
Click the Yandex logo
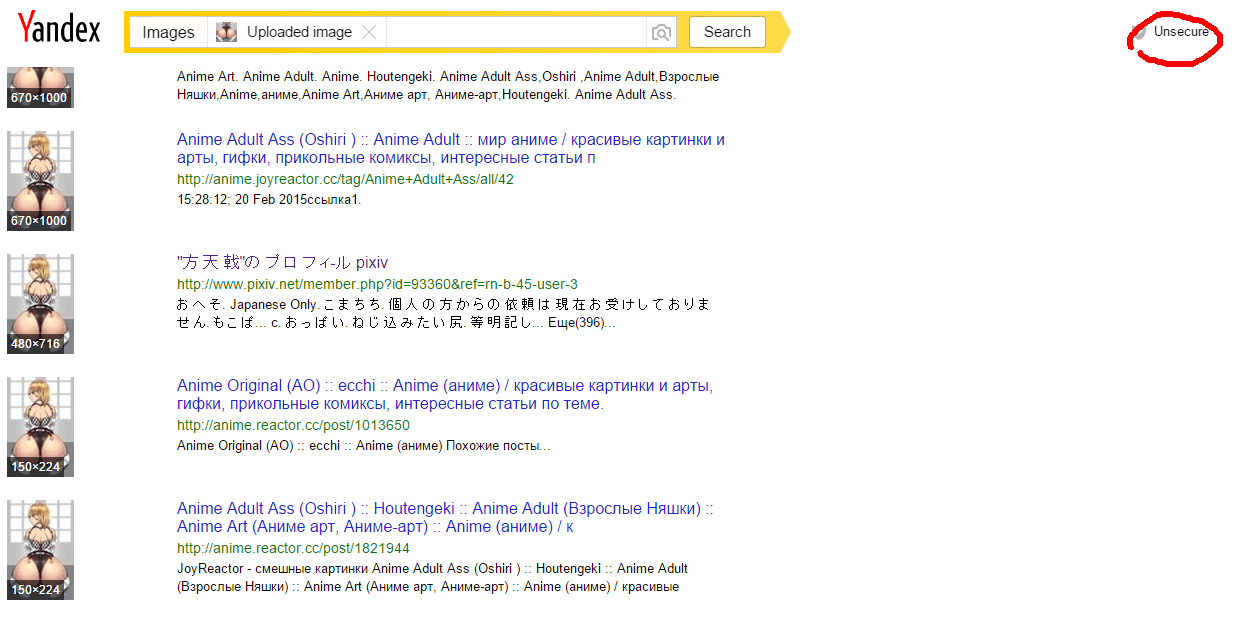[x=59, y=28]
